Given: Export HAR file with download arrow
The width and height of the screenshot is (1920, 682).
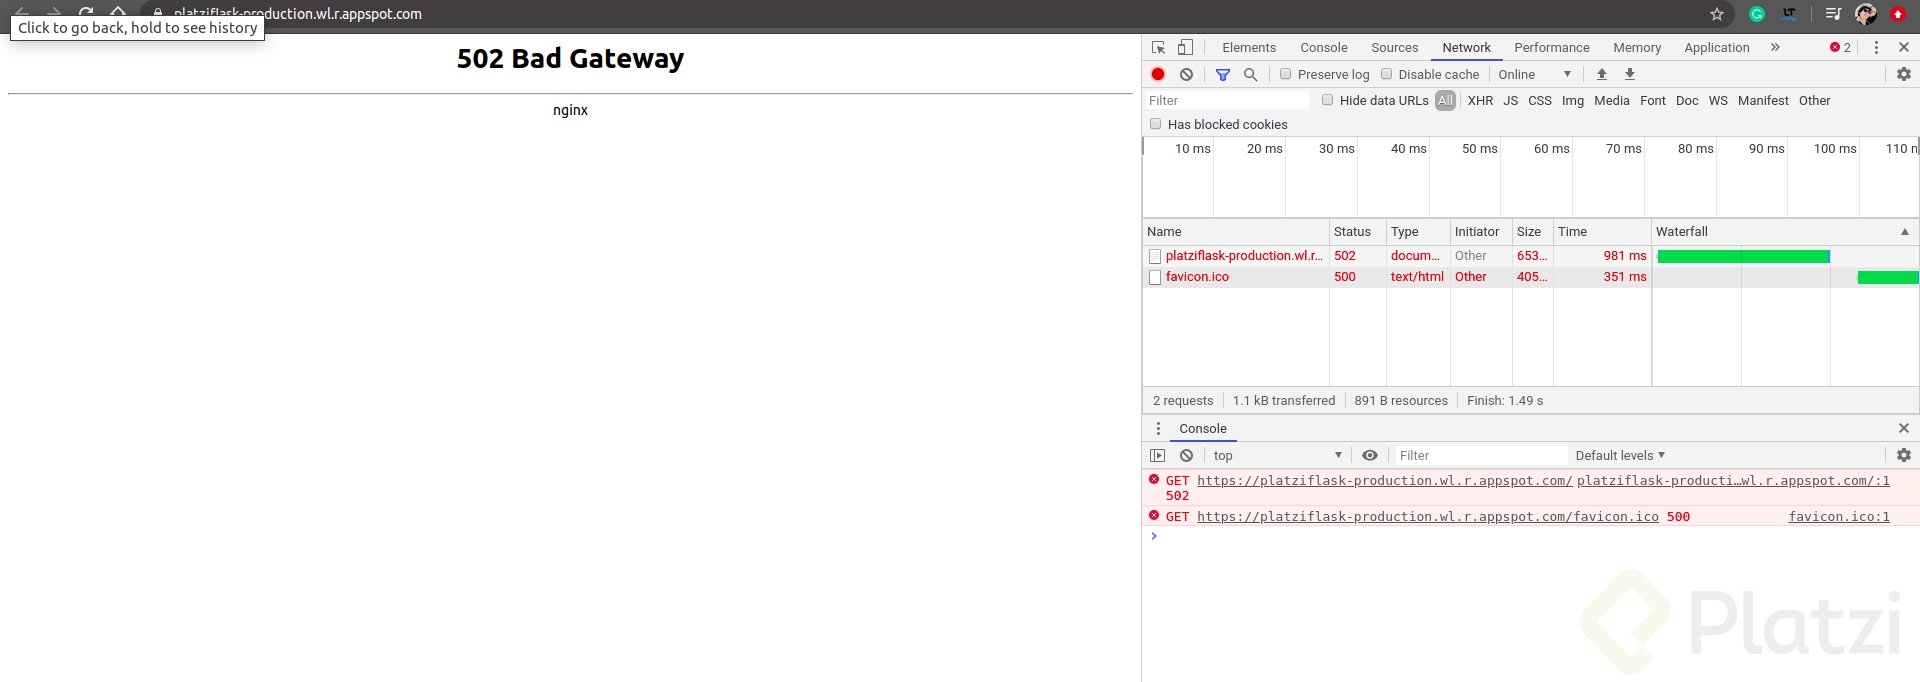Looking at the screenshot, I should coord(1630,74).
